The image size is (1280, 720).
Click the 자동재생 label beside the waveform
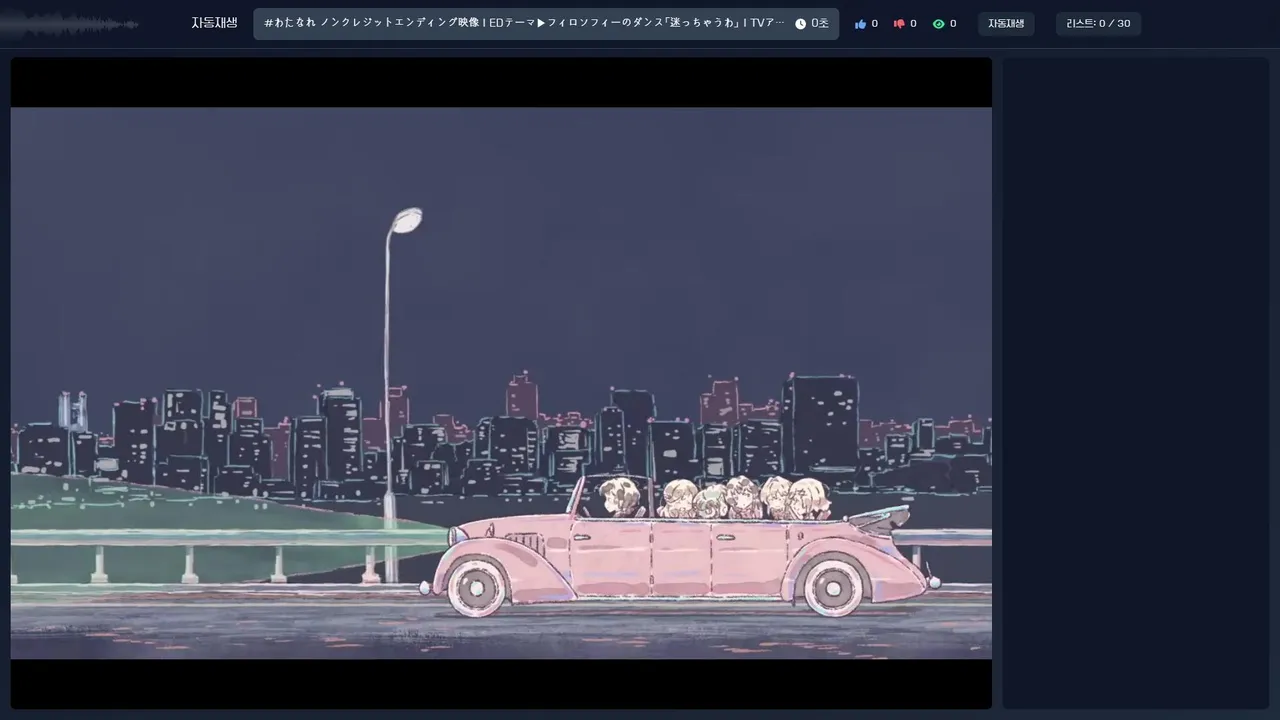coord(214,23)
